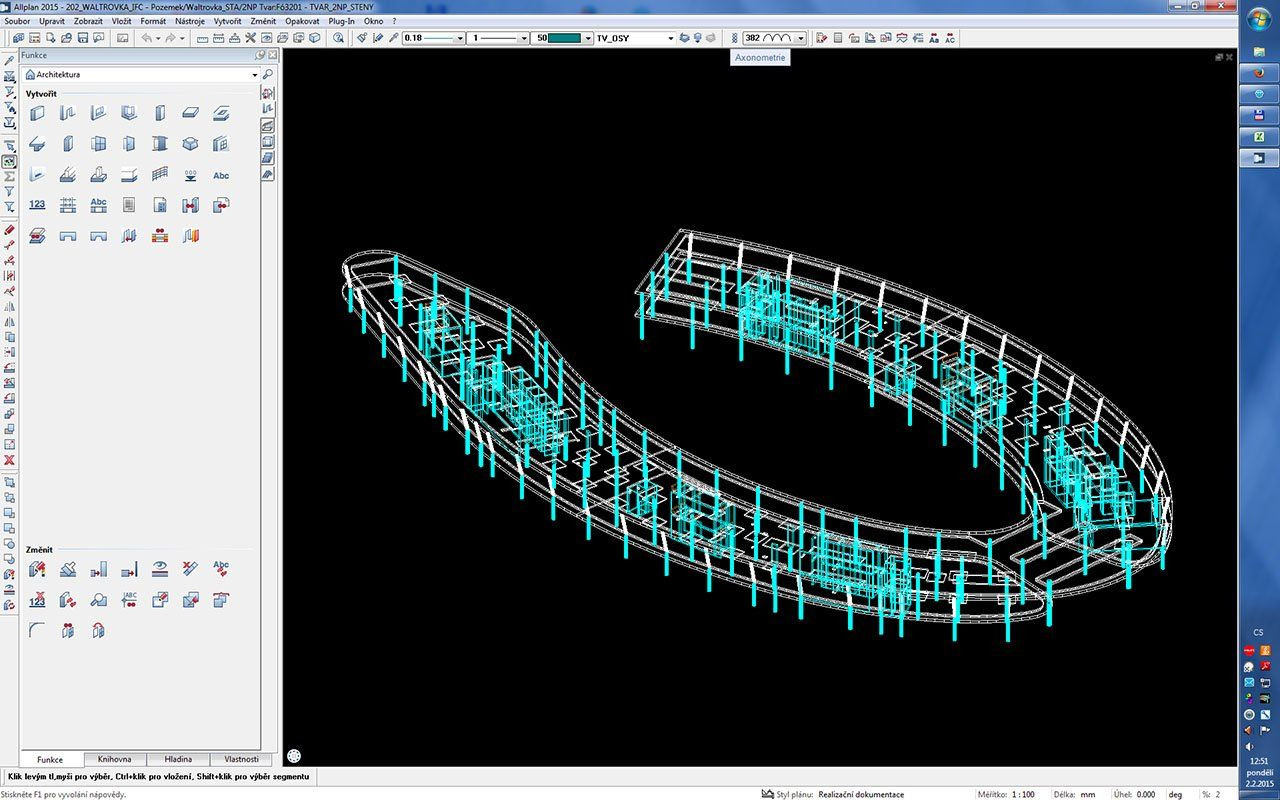Image resolution: width=1280 pixels, height=800 pixels.
Task: Open the Zobrazit menu
Action: pyautogui.click(x=89, y=21)
